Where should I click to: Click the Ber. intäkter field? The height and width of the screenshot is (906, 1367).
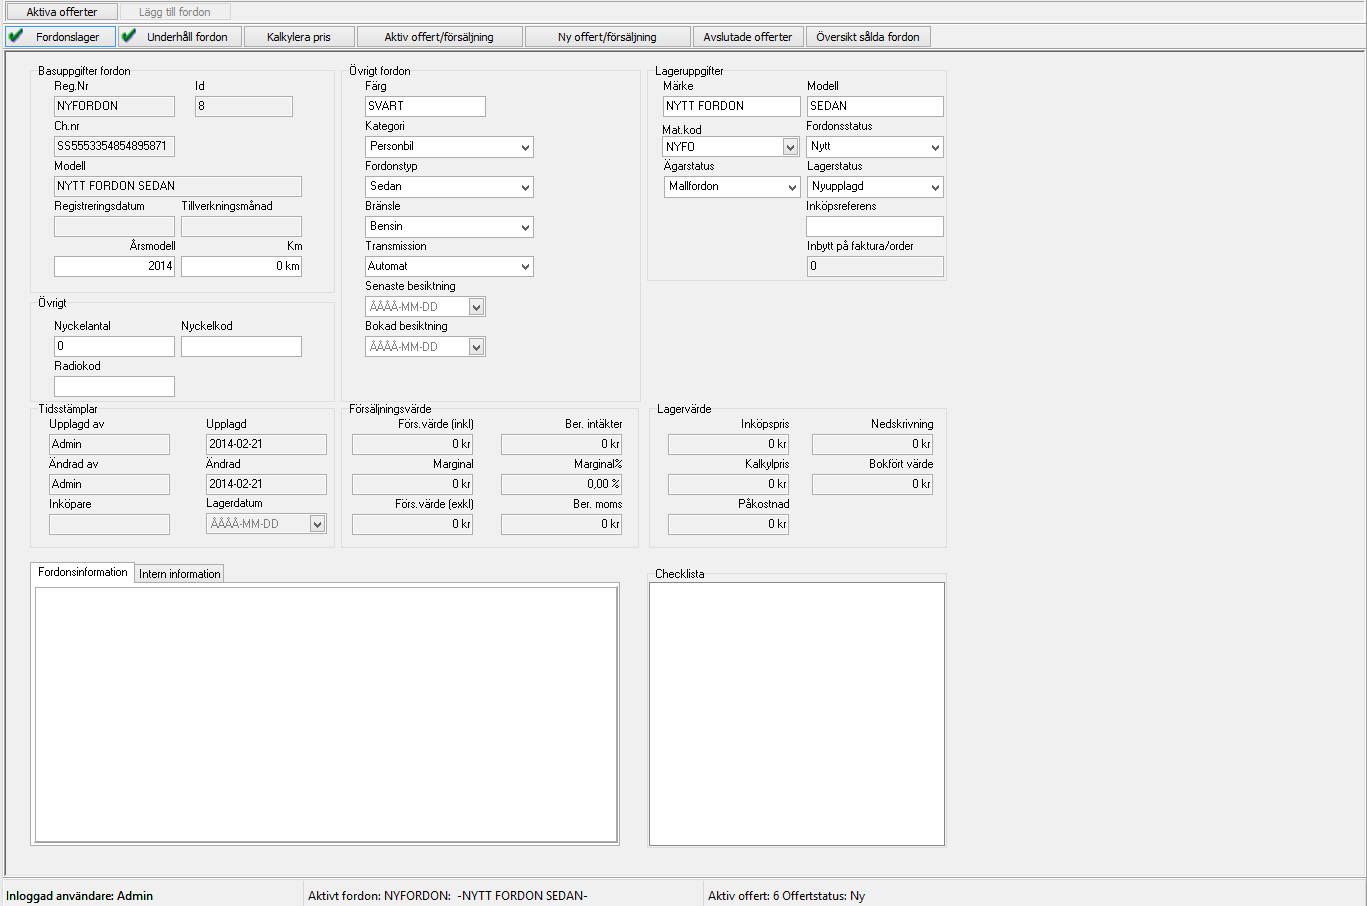[561, 444]
